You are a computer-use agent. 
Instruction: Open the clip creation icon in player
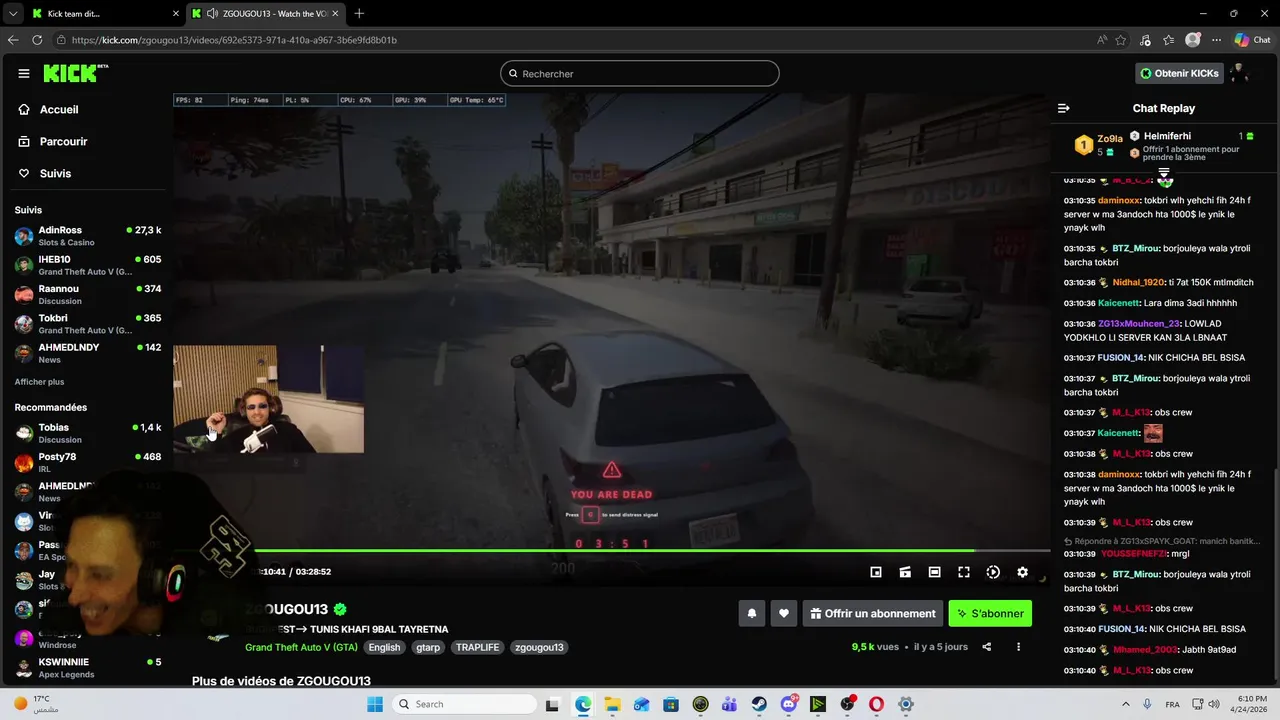(905, 572)
